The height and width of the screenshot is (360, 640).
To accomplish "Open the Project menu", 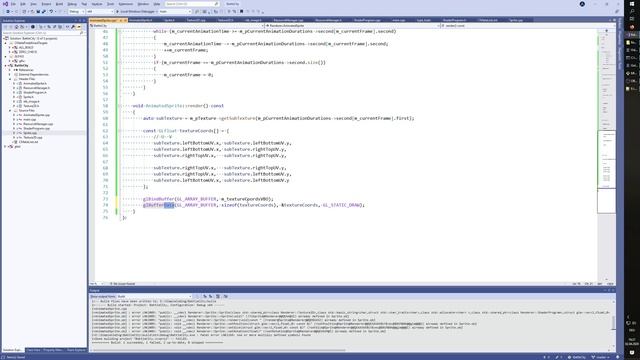I will [x=46, y=4].
